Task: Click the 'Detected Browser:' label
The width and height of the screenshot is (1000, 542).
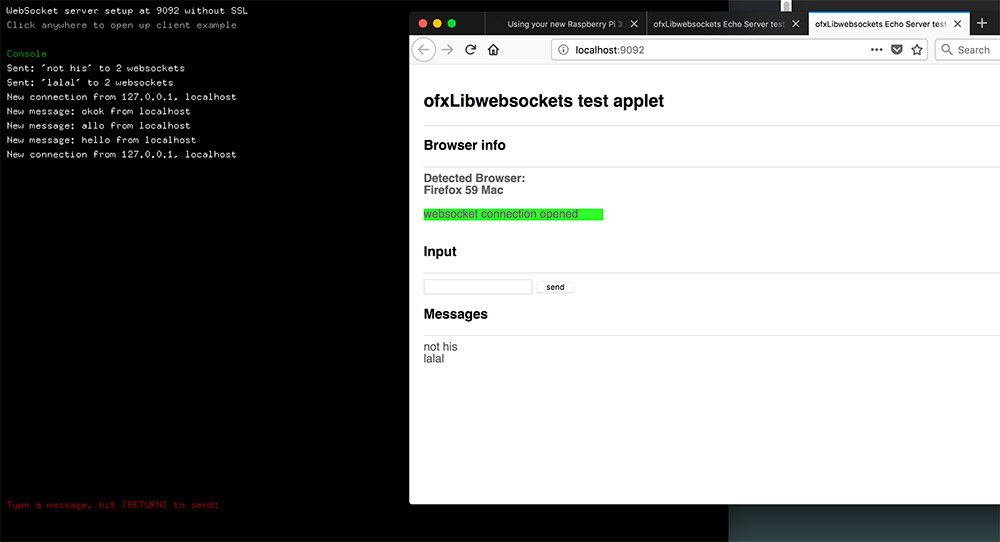Action: (474, 178)
